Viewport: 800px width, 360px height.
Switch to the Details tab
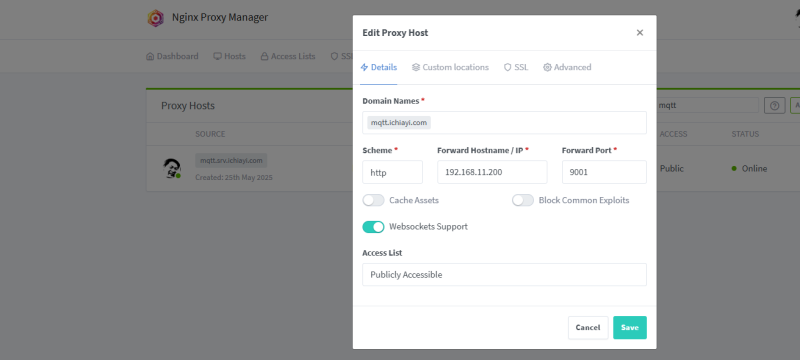point(379,67)
